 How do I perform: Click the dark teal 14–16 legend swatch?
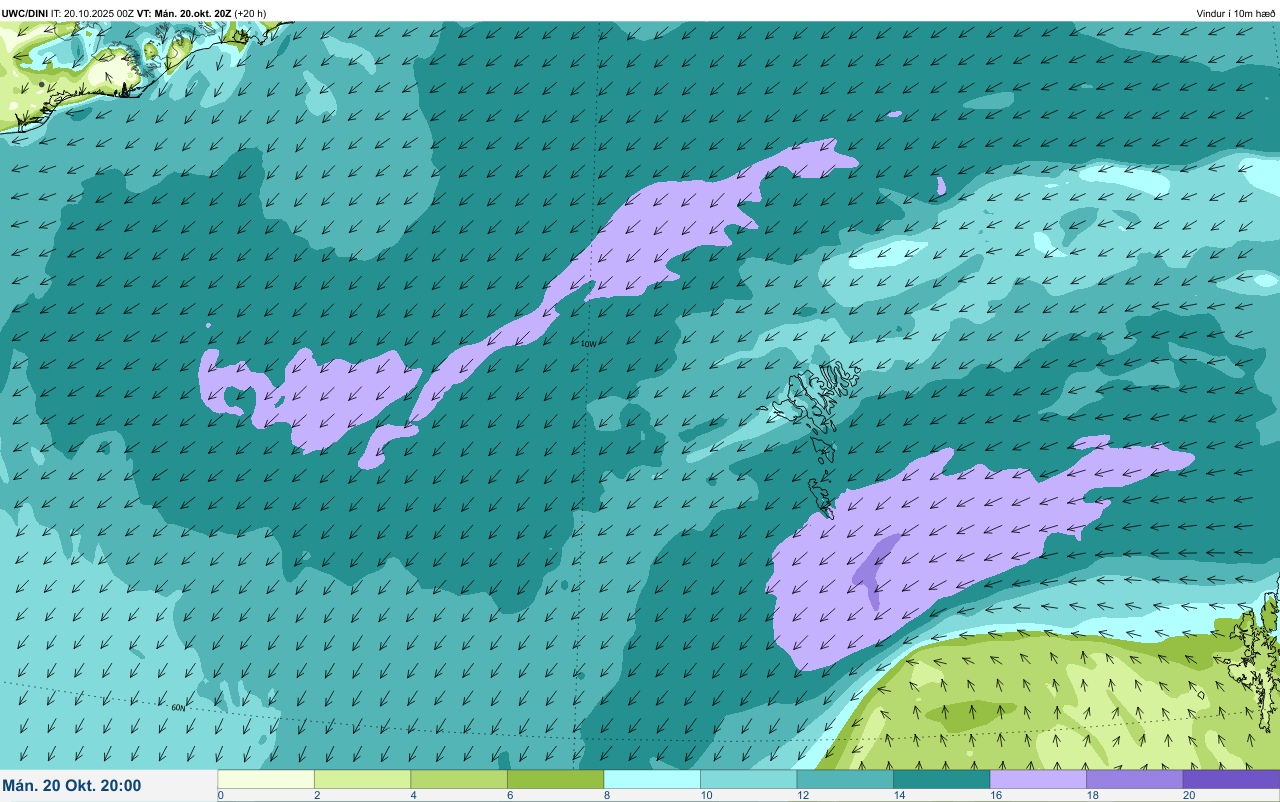pyautogui.click(x=941, y=779)
